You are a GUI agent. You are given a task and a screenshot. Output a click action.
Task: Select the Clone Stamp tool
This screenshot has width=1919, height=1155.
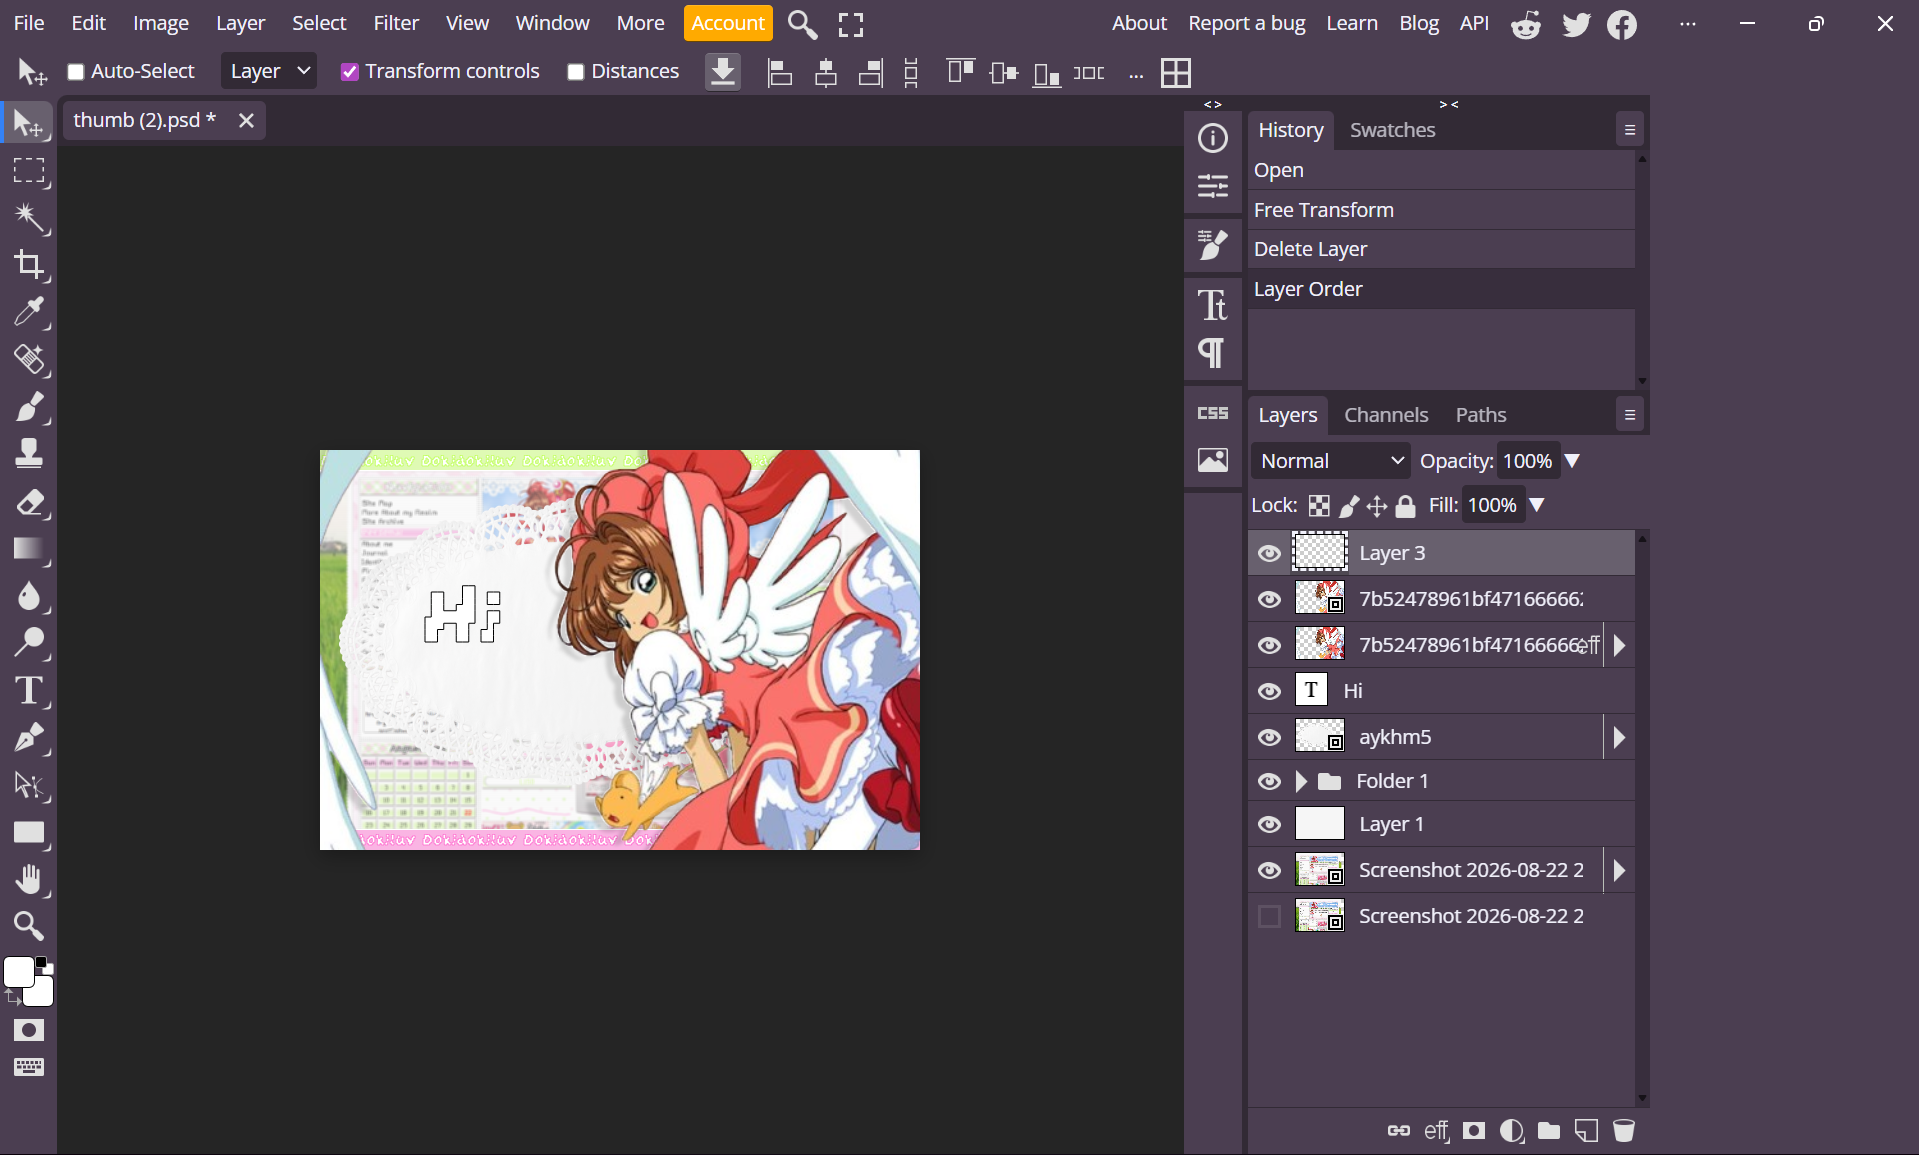tap(29, 453)
